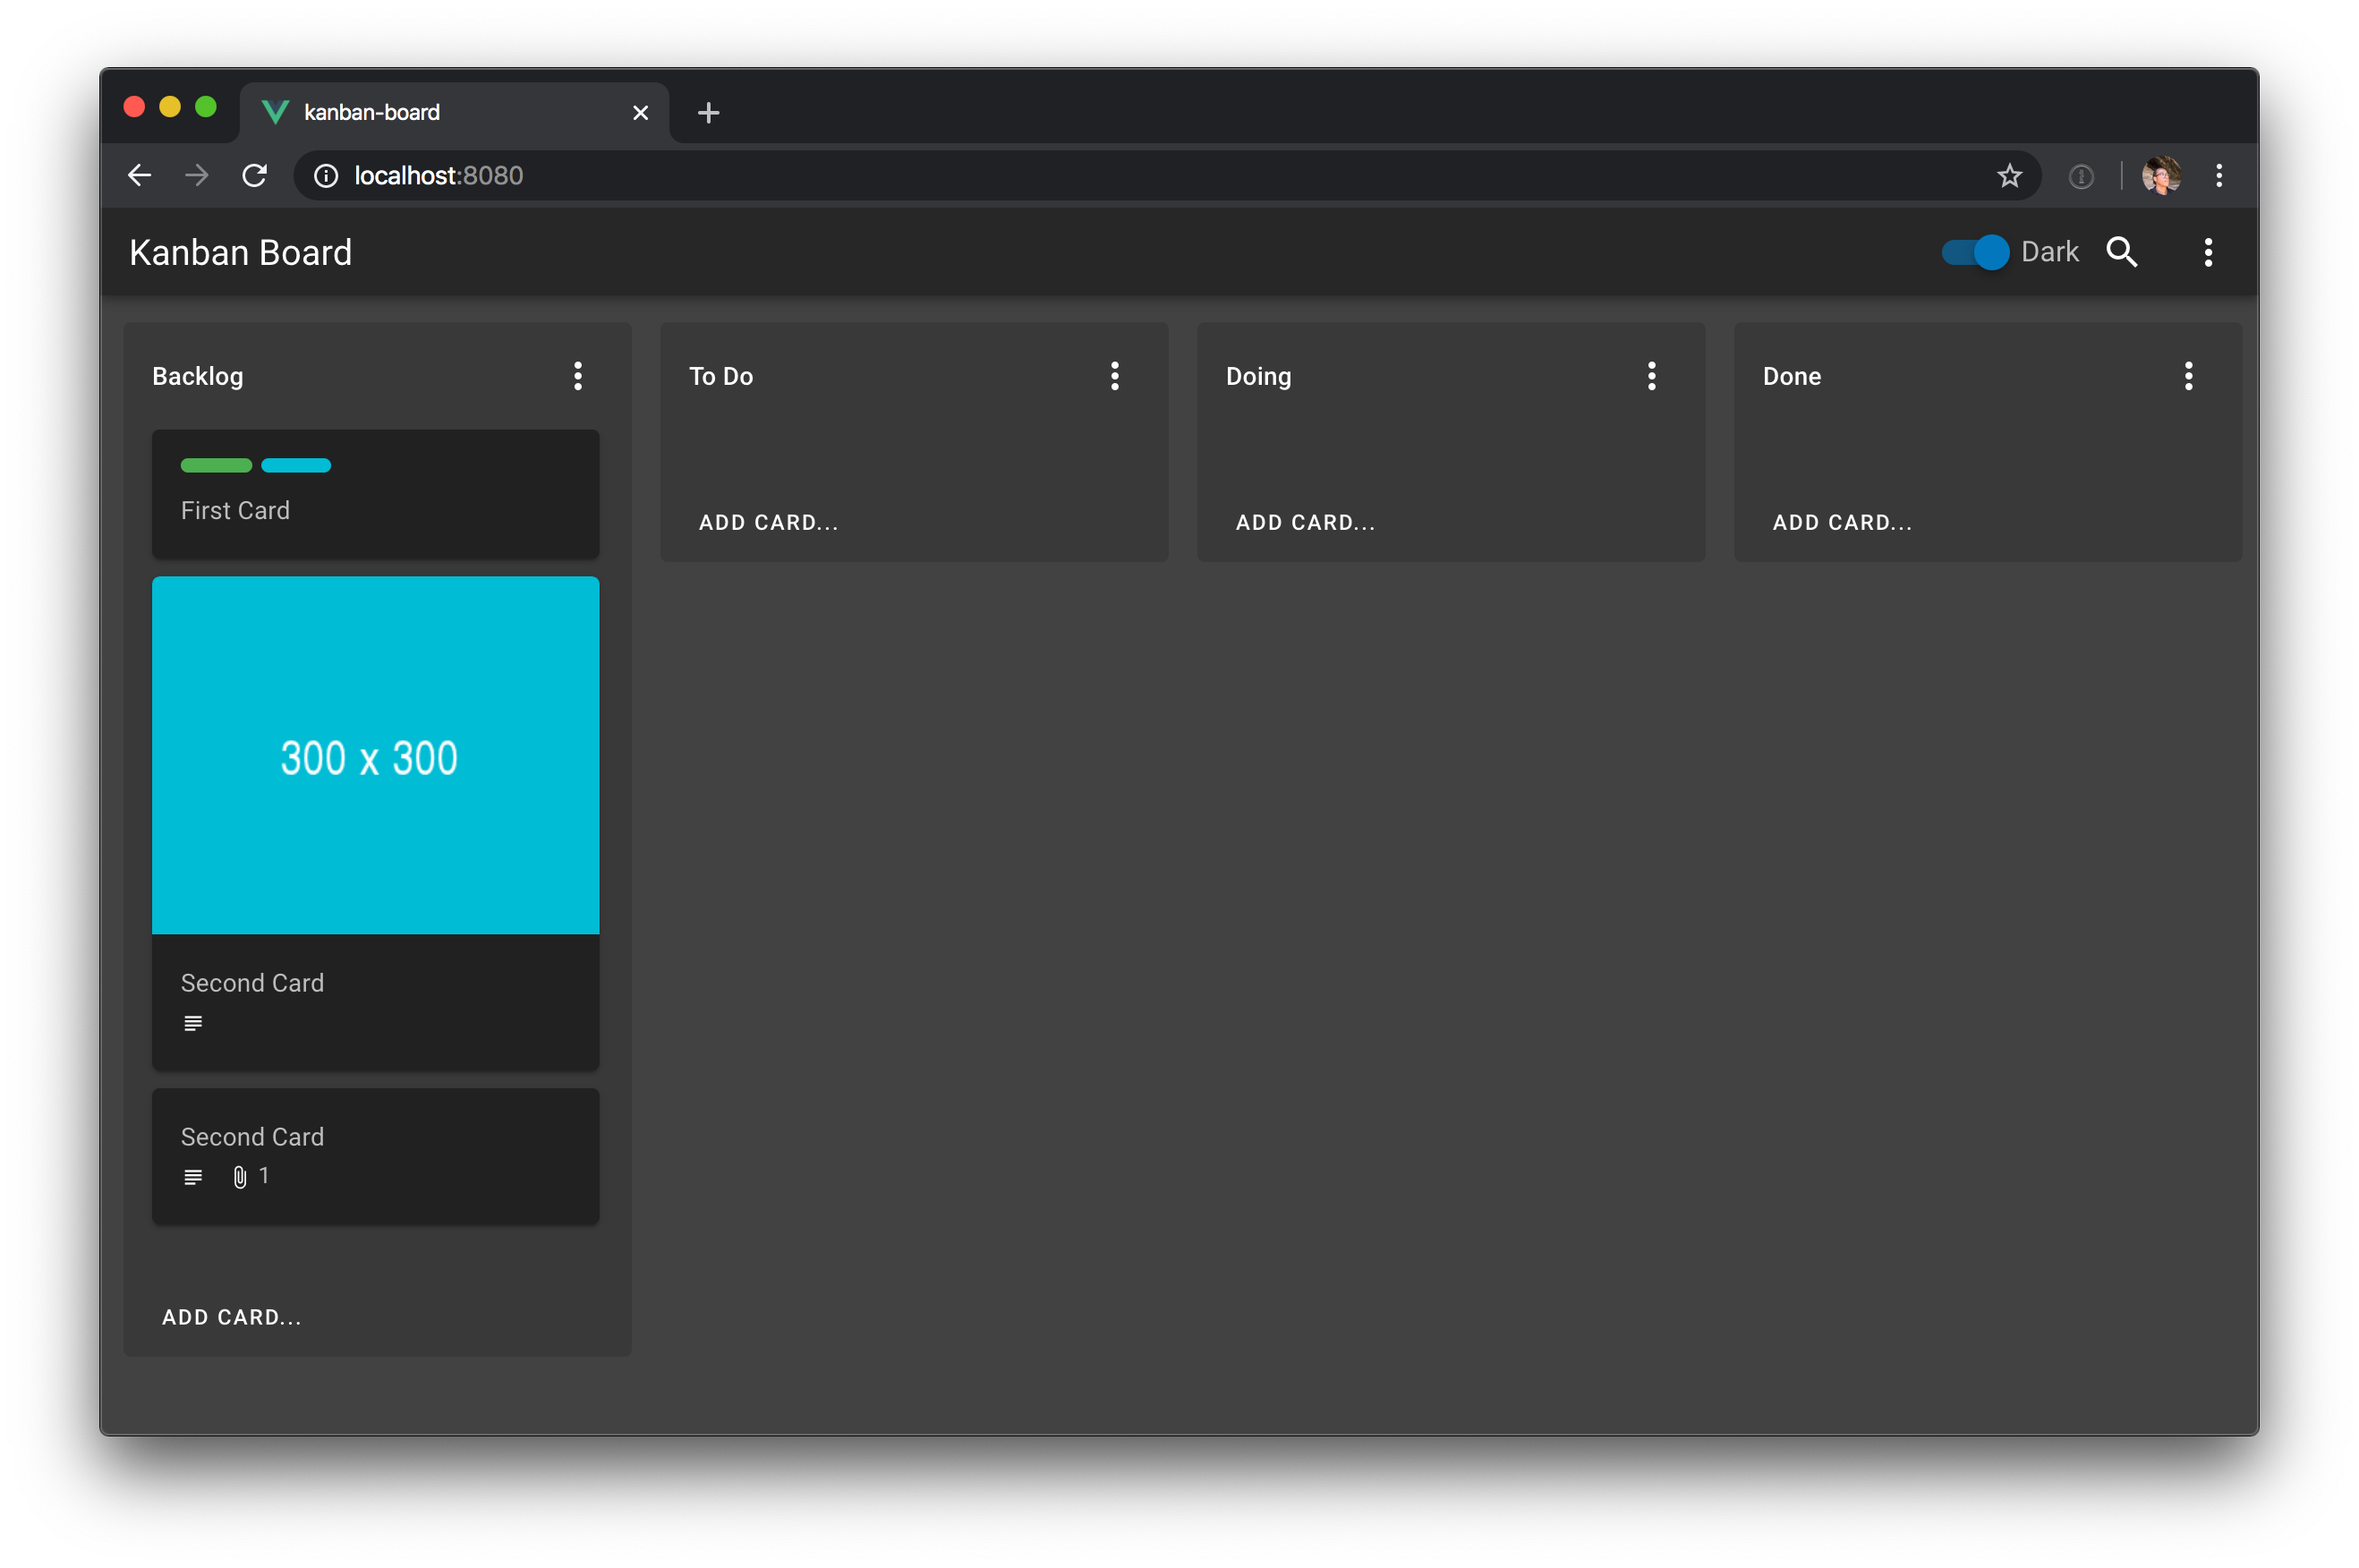Click the cyan label on First Card
Screen dimensions: 2359x1568
[x=296, y=465]
